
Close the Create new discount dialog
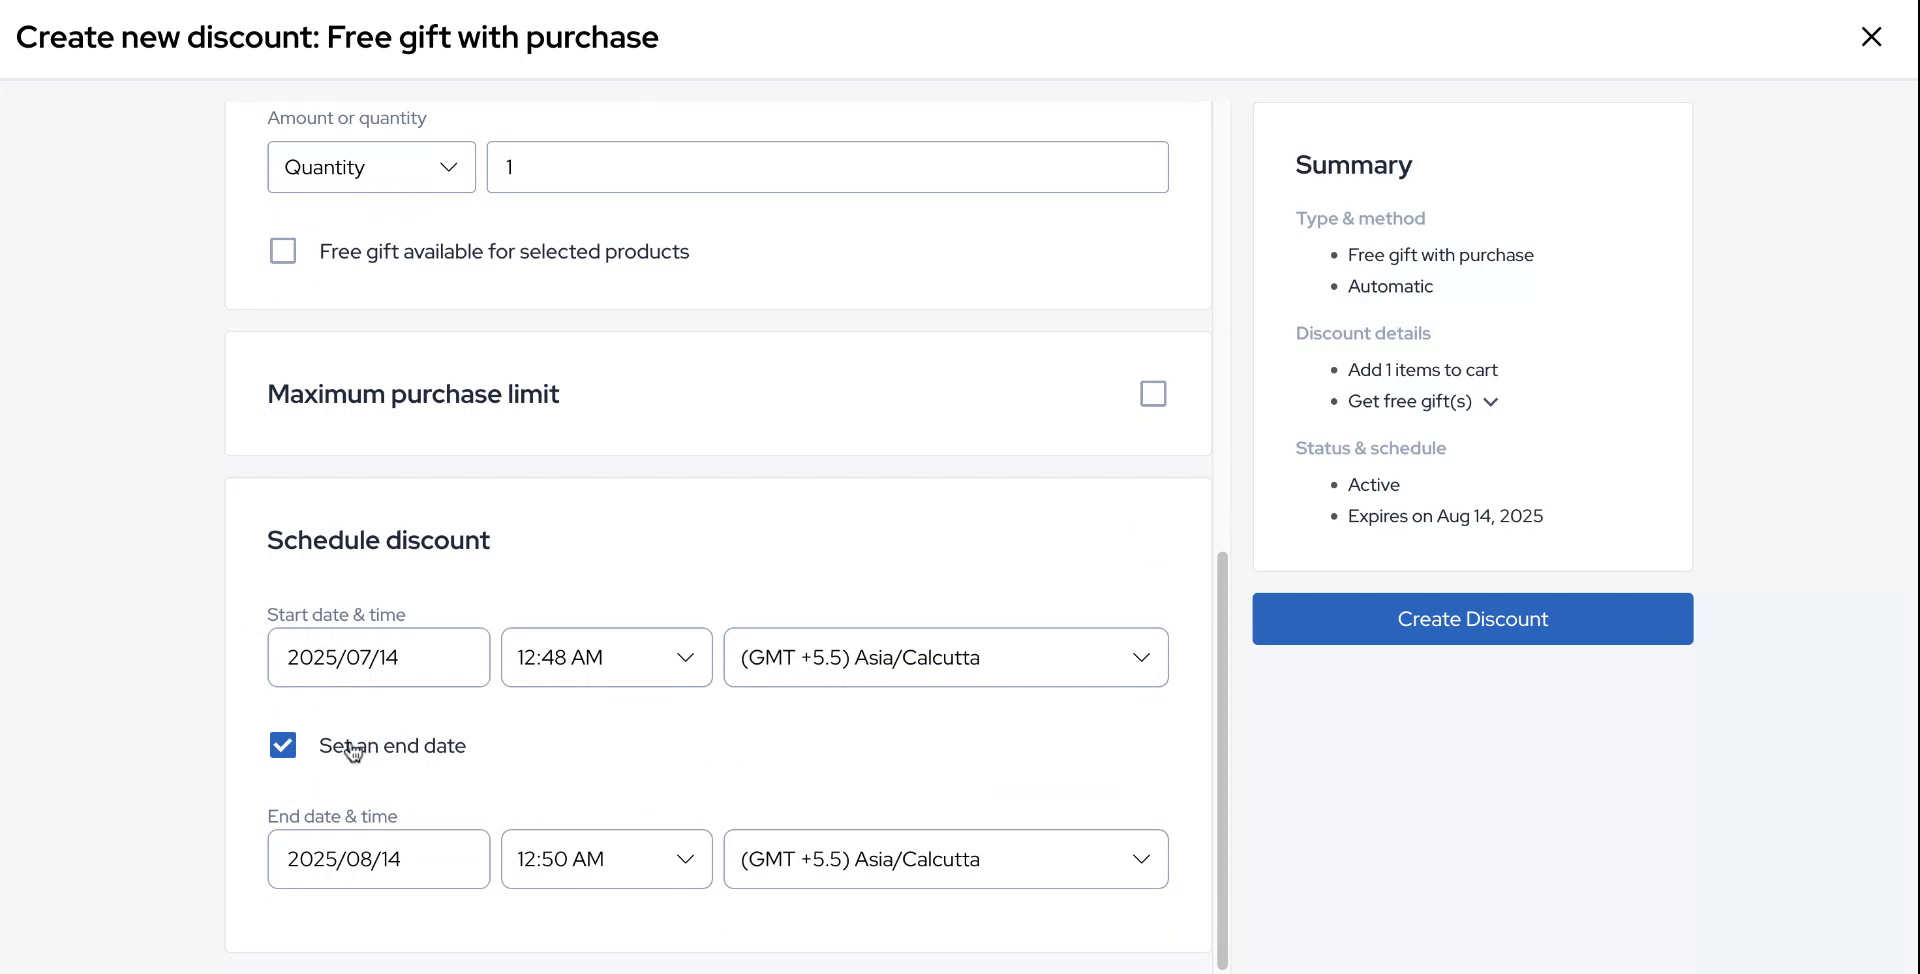(1871, 37)
